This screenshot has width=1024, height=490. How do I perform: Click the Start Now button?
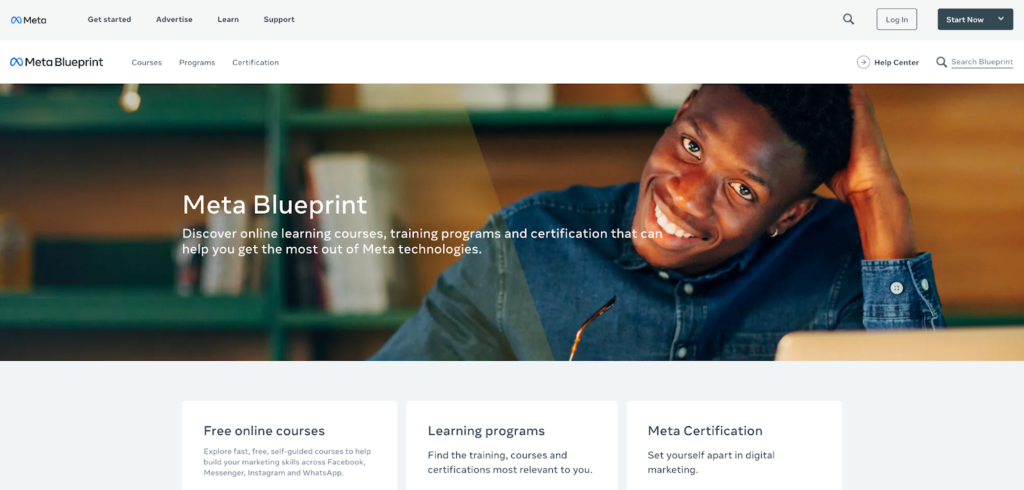tap(975, 19)
